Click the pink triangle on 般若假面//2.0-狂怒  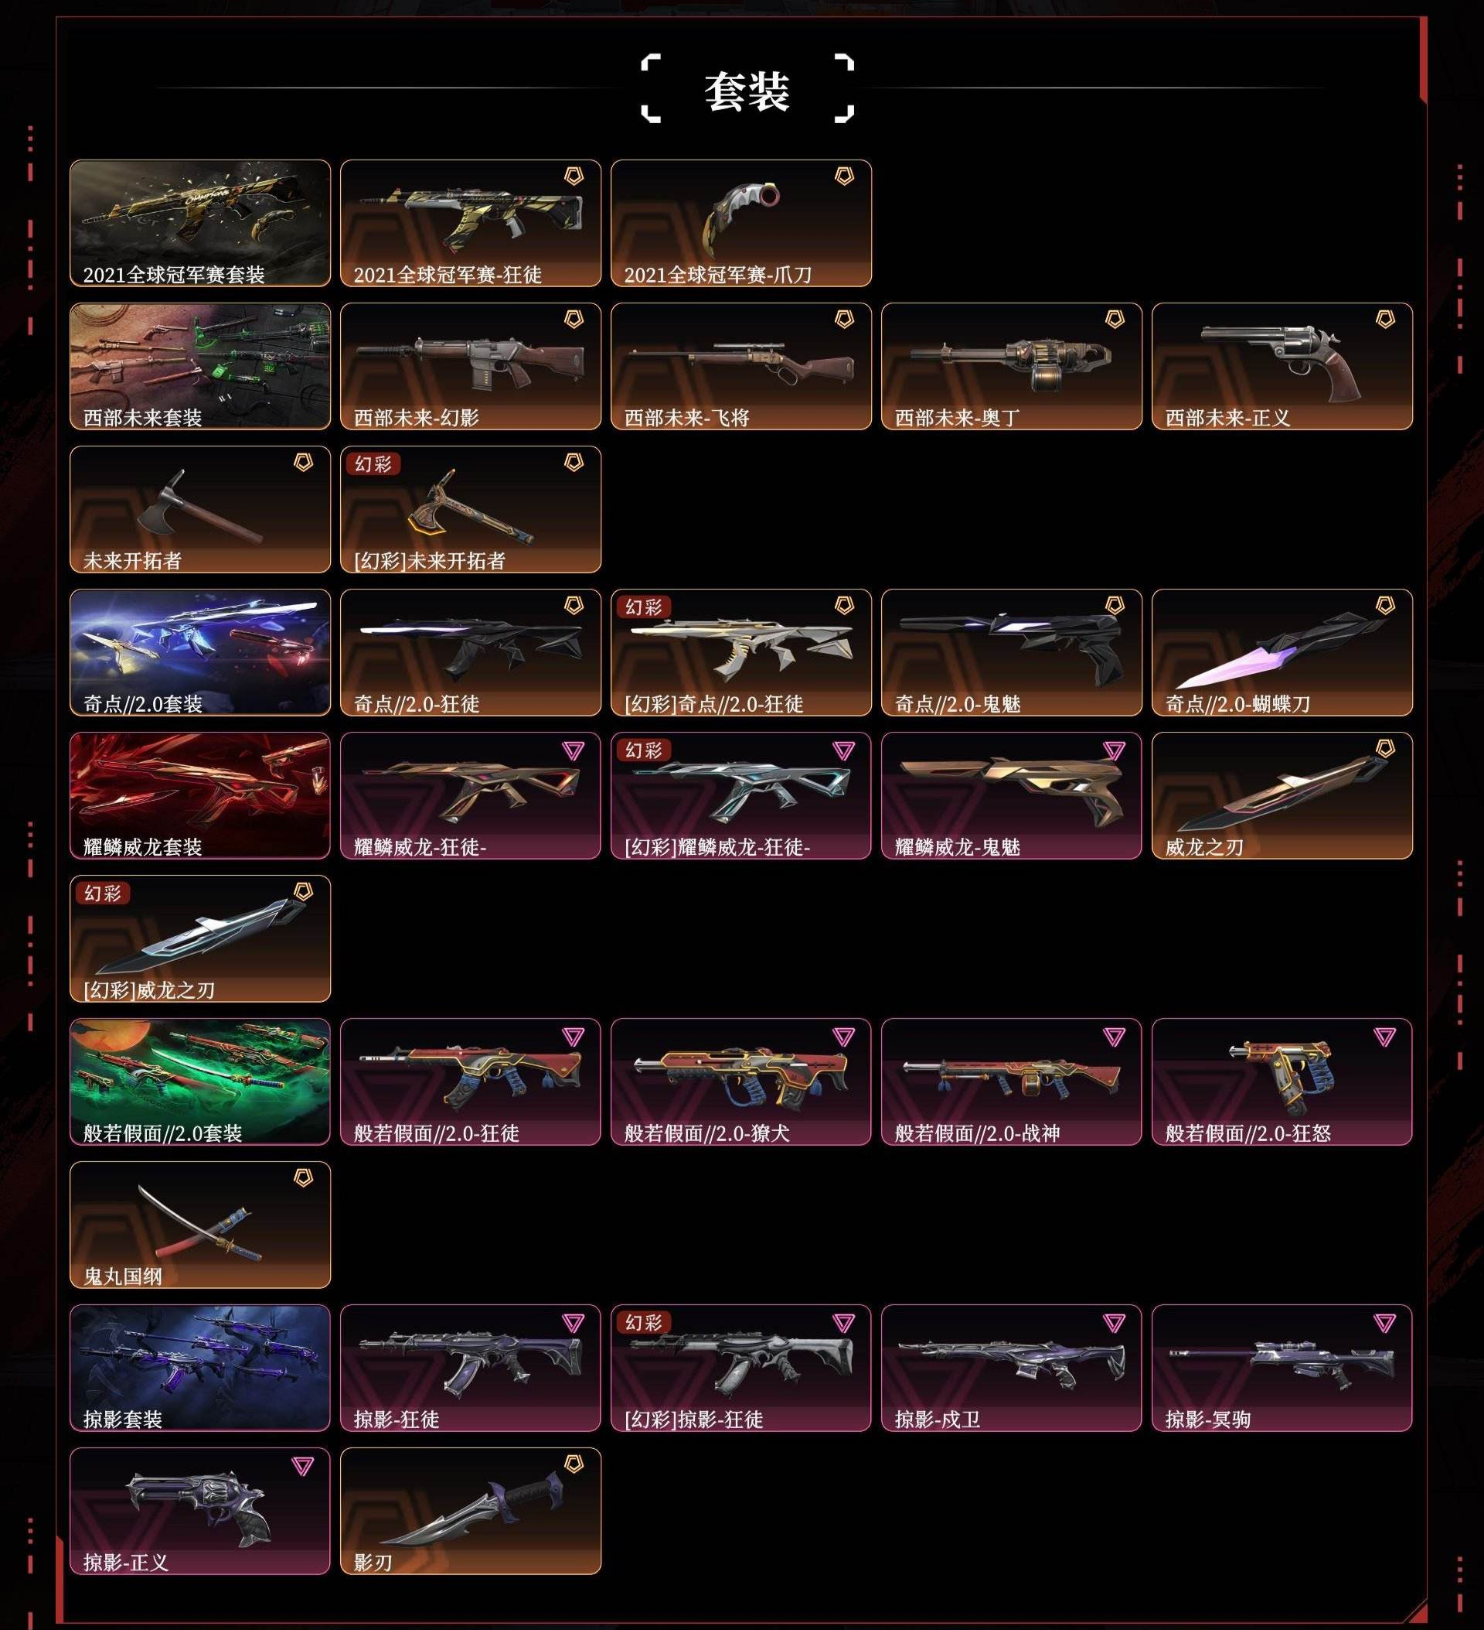(1385, 1037)
